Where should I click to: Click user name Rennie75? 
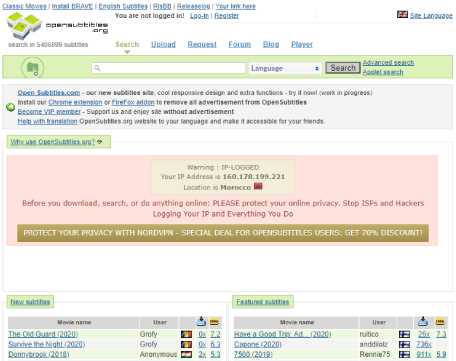point(375,354)
